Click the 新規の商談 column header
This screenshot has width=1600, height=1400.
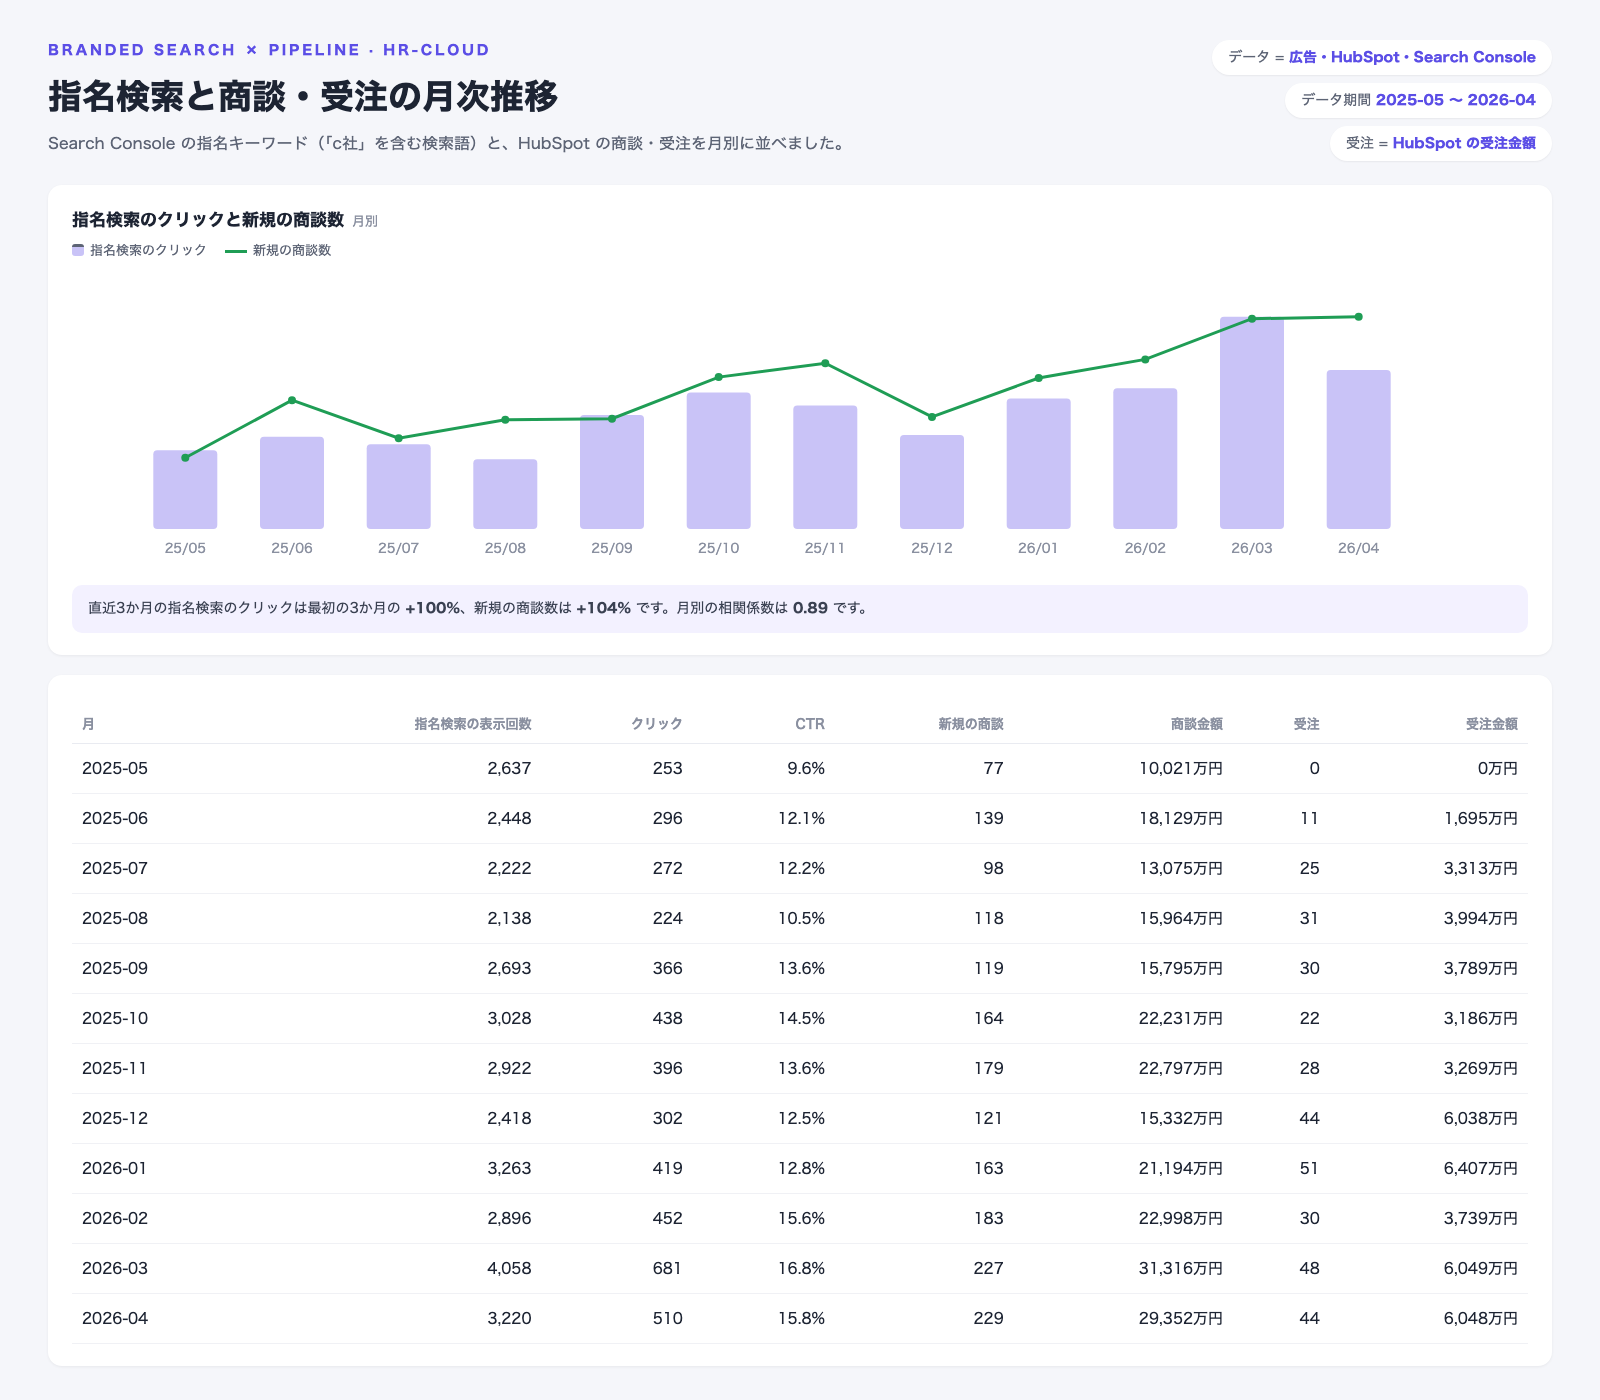971,724
